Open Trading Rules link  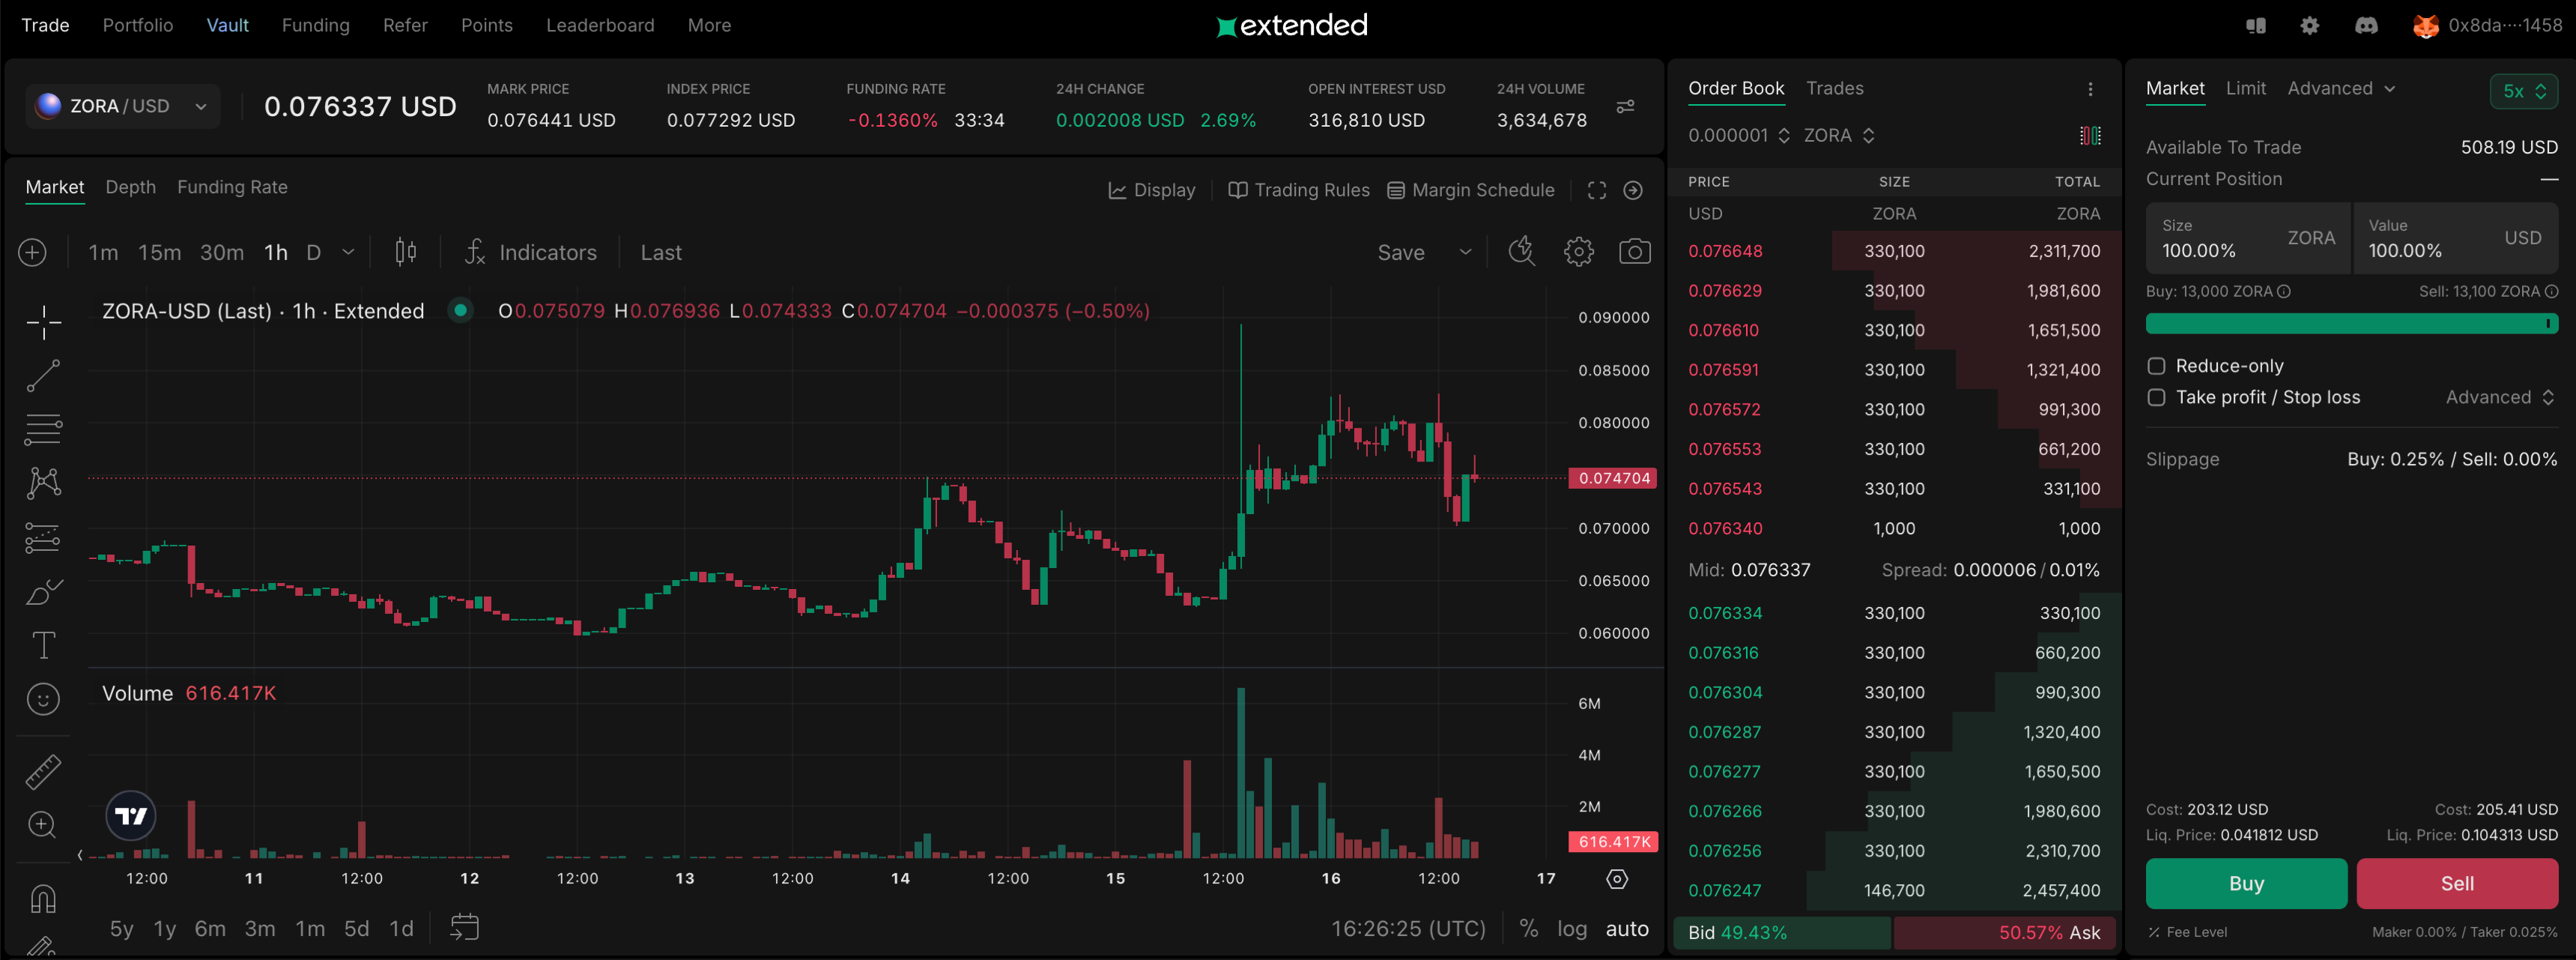click(1299, 190)
